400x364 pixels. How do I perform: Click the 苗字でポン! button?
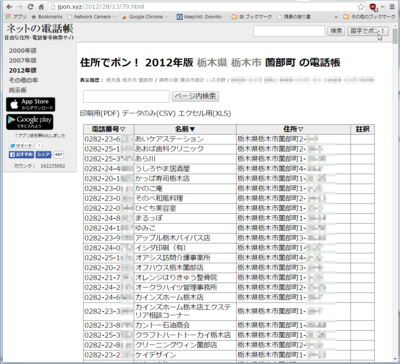pos(368,31)
